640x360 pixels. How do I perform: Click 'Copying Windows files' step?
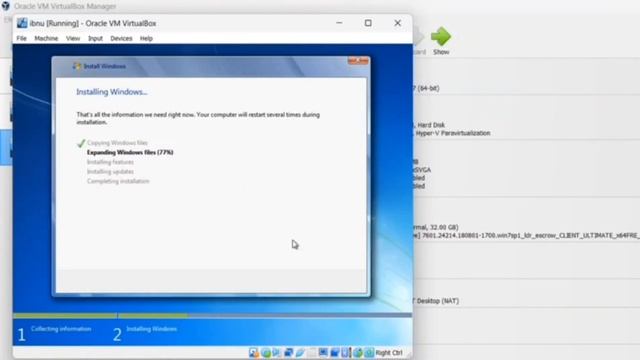coord(117,143)
